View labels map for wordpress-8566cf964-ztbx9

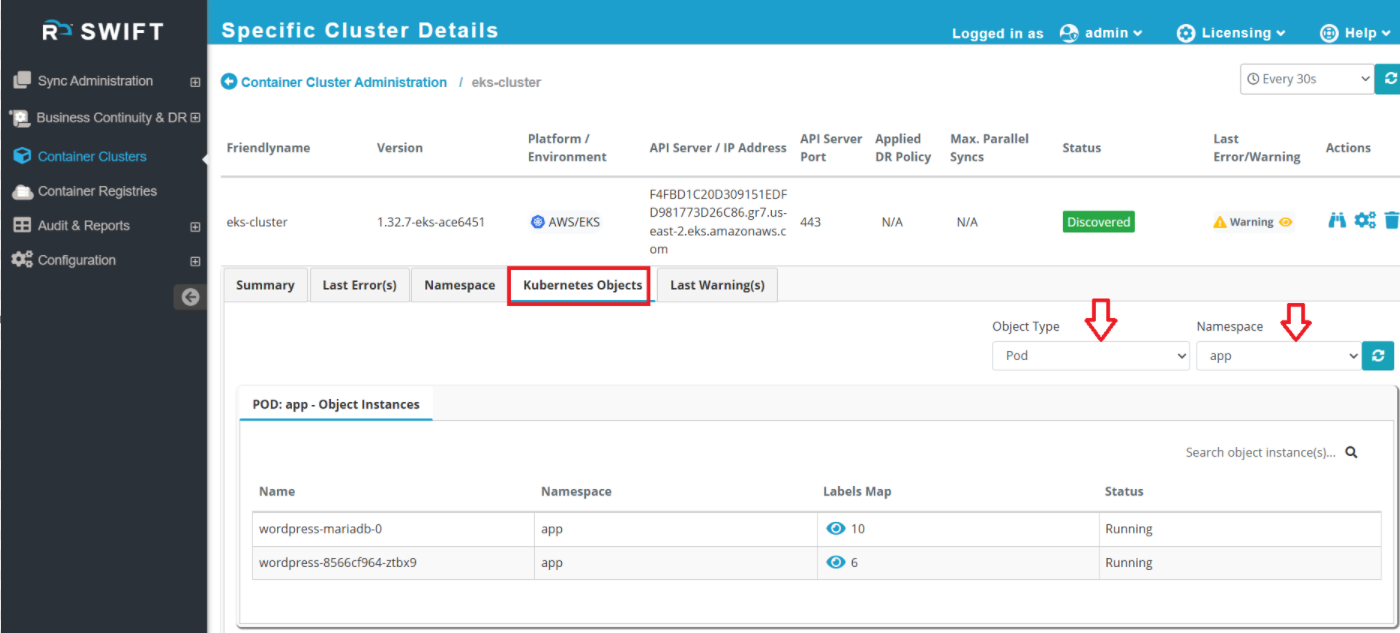coord(836,563)
